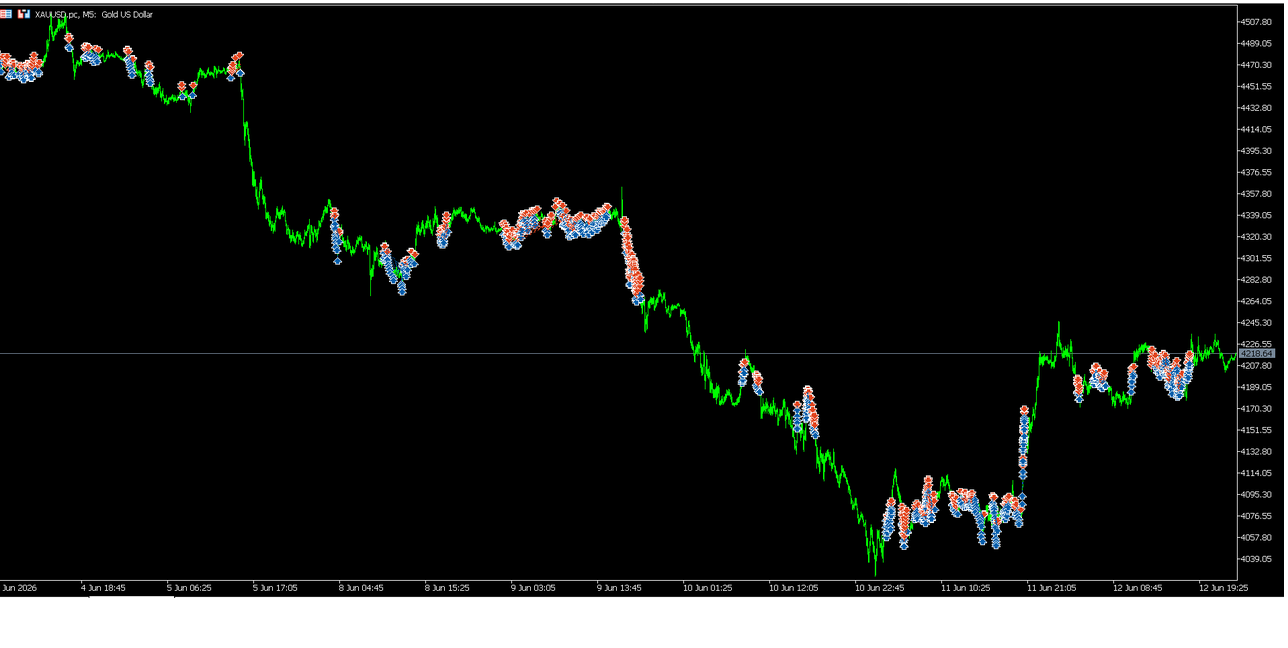This screenshot has height=648, width=1288.
Task: Click the horizontal bid price line
Action: click(618, 353)
